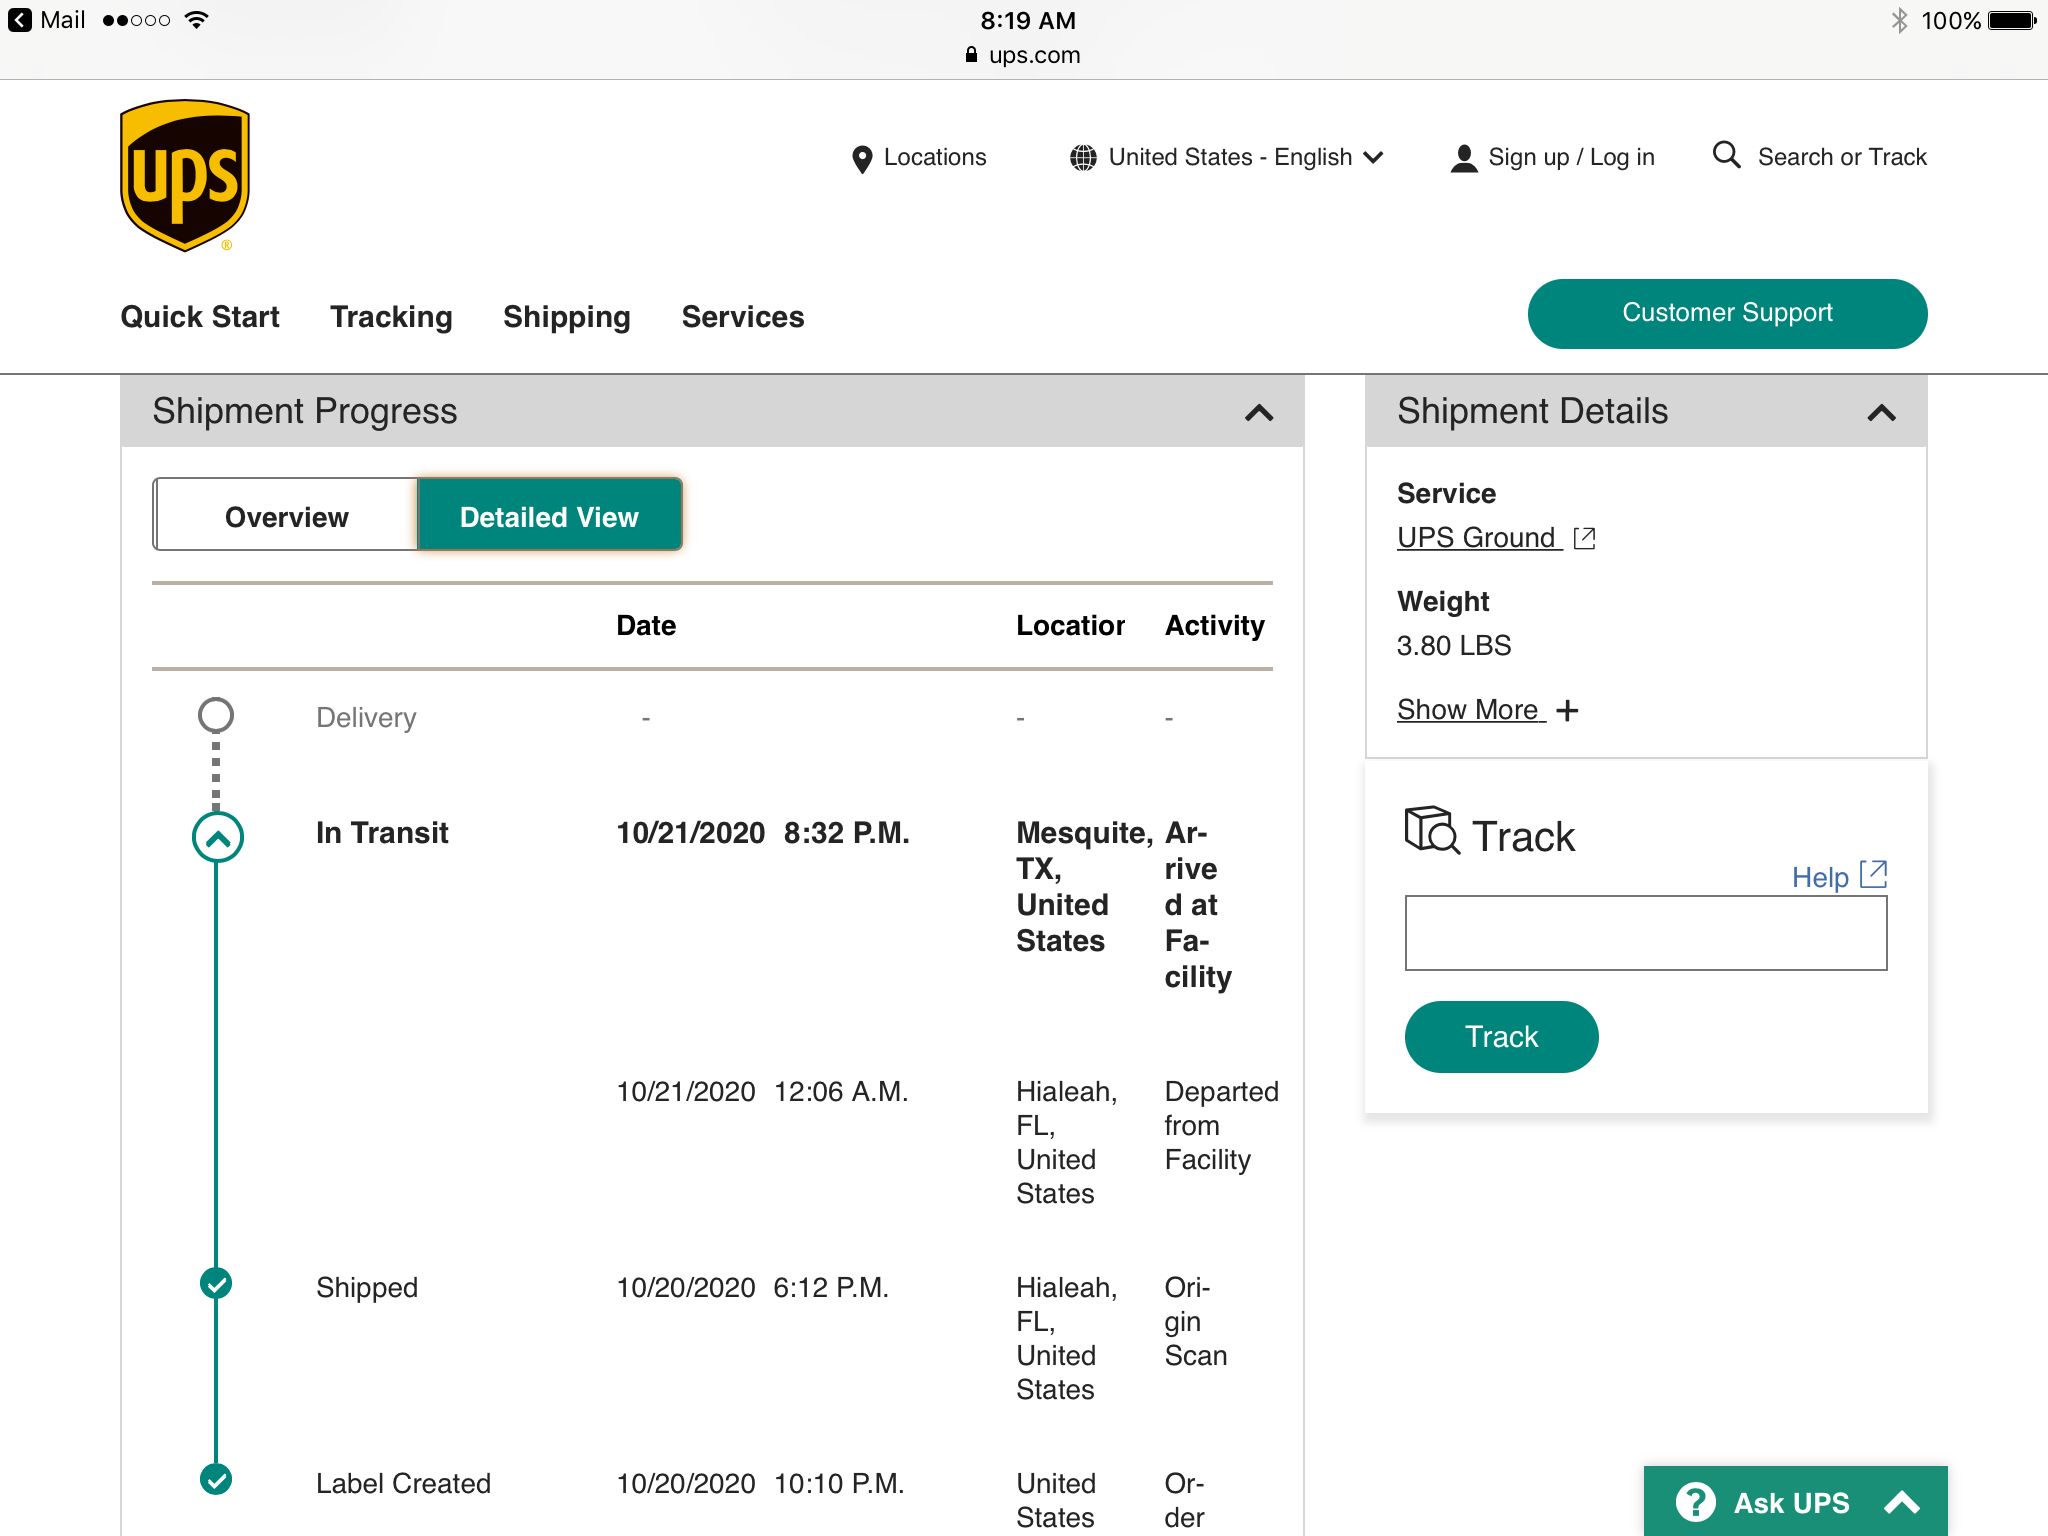Click the Shipped status label
Viewport: 2048px width, 1536px height.
tap(367, 1287)
